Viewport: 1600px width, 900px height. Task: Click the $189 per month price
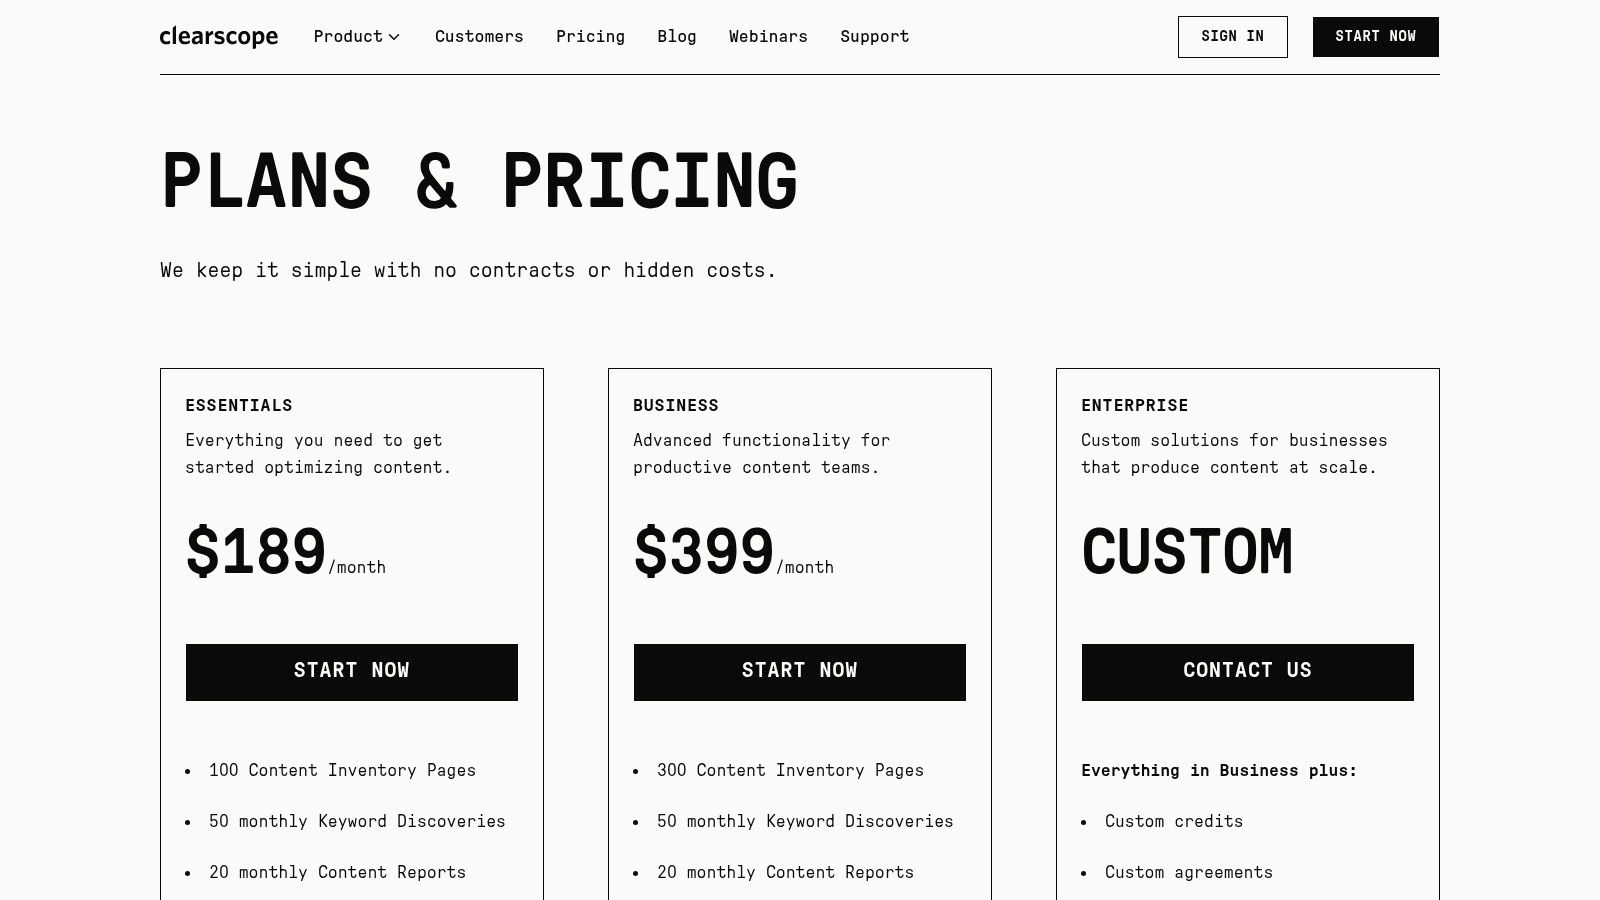coord(286,552)
